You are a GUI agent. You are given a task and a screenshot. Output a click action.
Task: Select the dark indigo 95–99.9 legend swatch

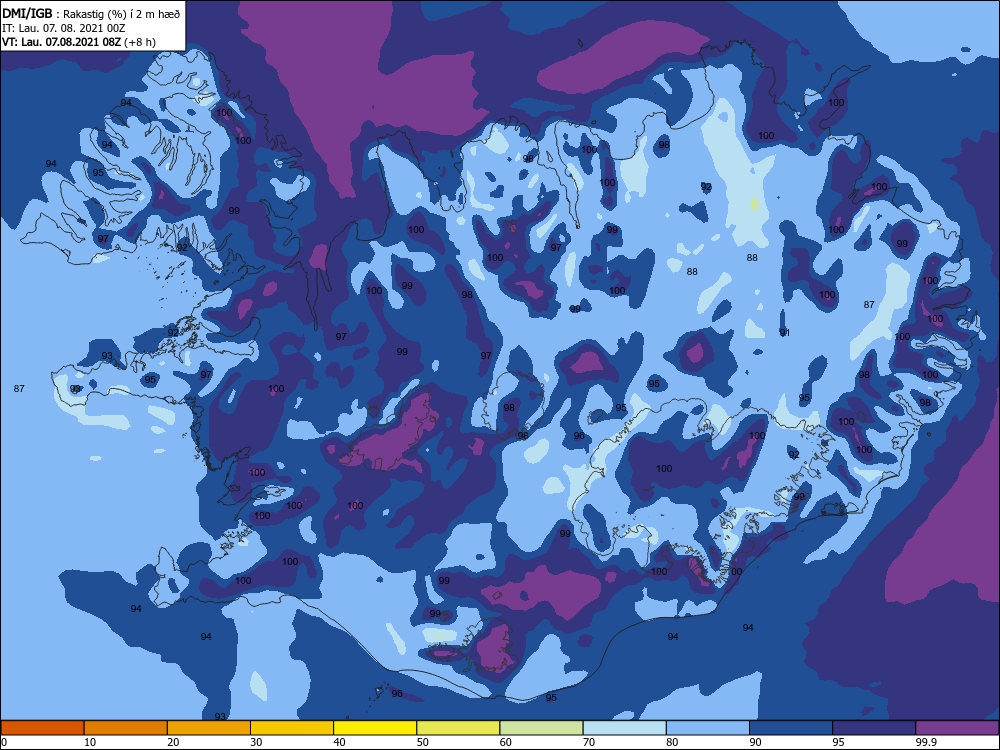click(x=874, y=728)
